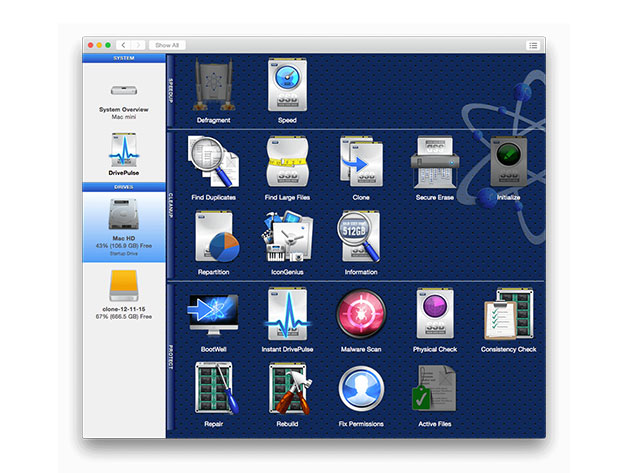The image size is (630, 473).
Task: Click the DRIVES sidebar header
Action: [124, 187]
